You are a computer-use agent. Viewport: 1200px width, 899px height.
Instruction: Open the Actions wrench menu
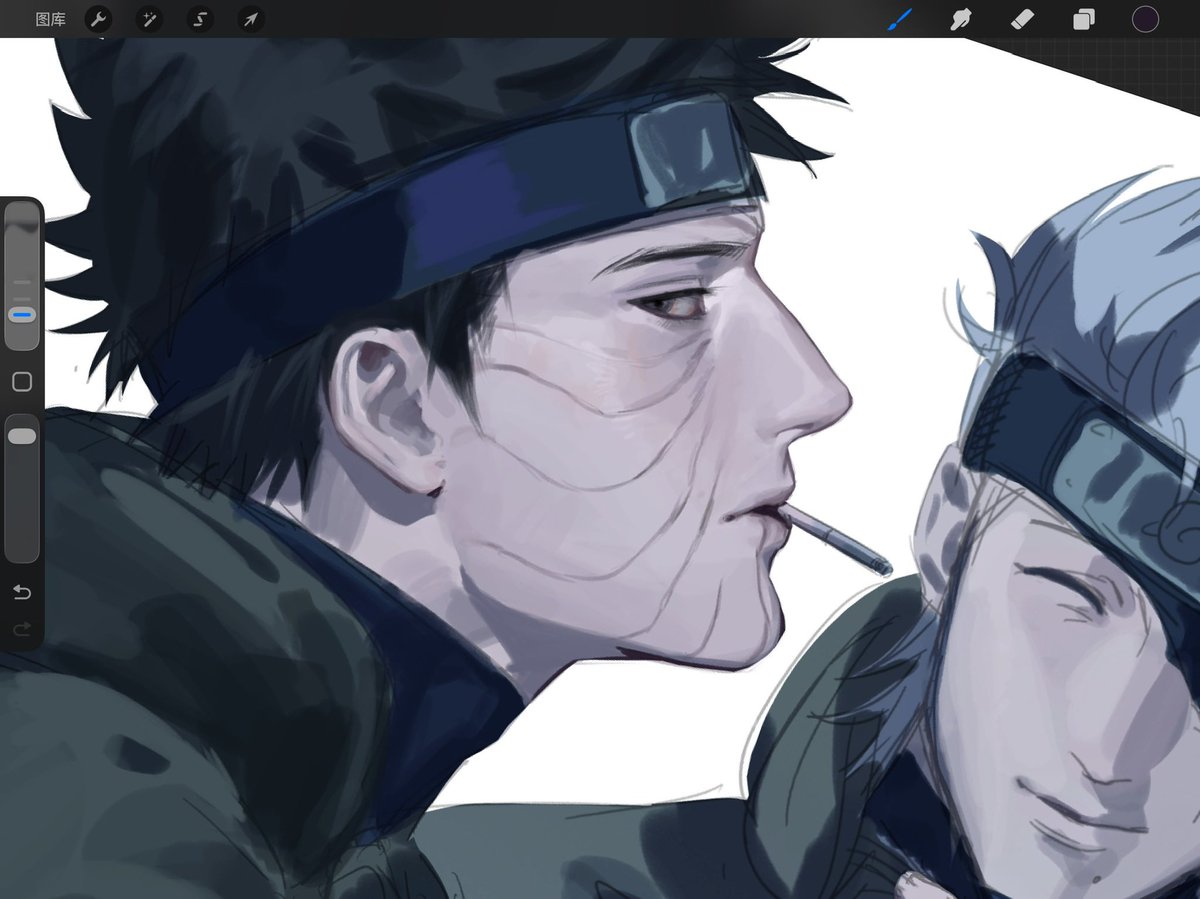(x=98, y=19)
